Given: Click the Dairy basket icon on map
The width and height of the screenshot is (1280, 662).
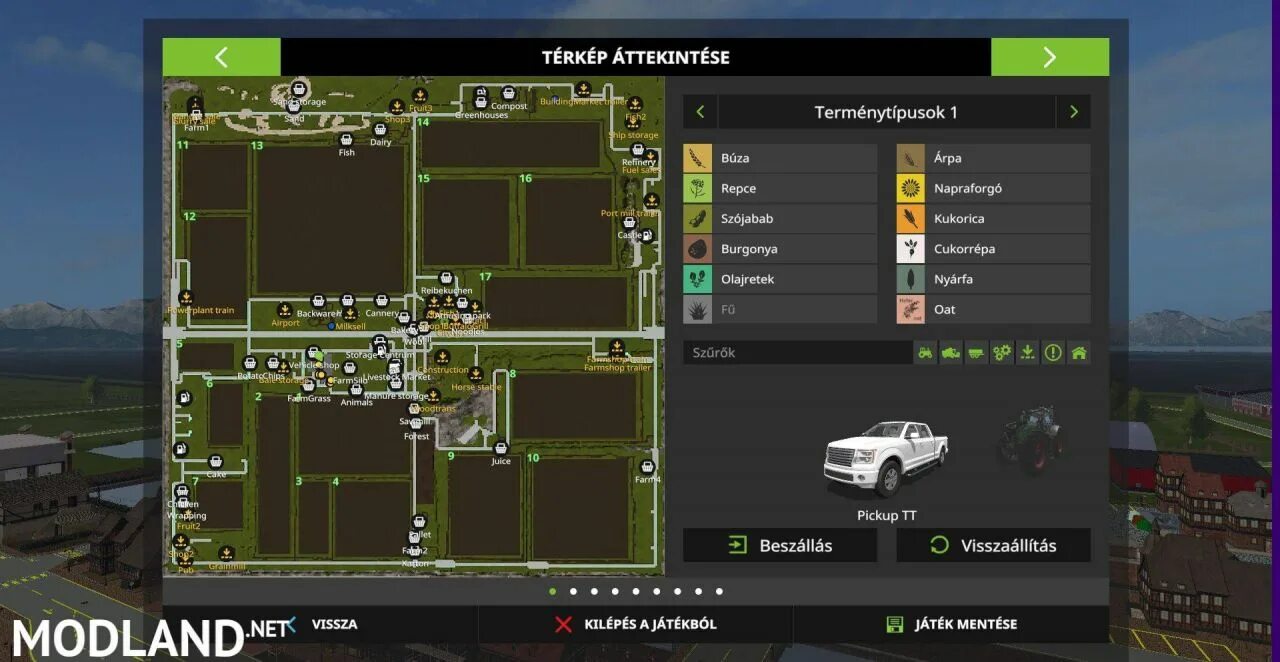Looking at the screenshot, I should click(x=380, y=129).
